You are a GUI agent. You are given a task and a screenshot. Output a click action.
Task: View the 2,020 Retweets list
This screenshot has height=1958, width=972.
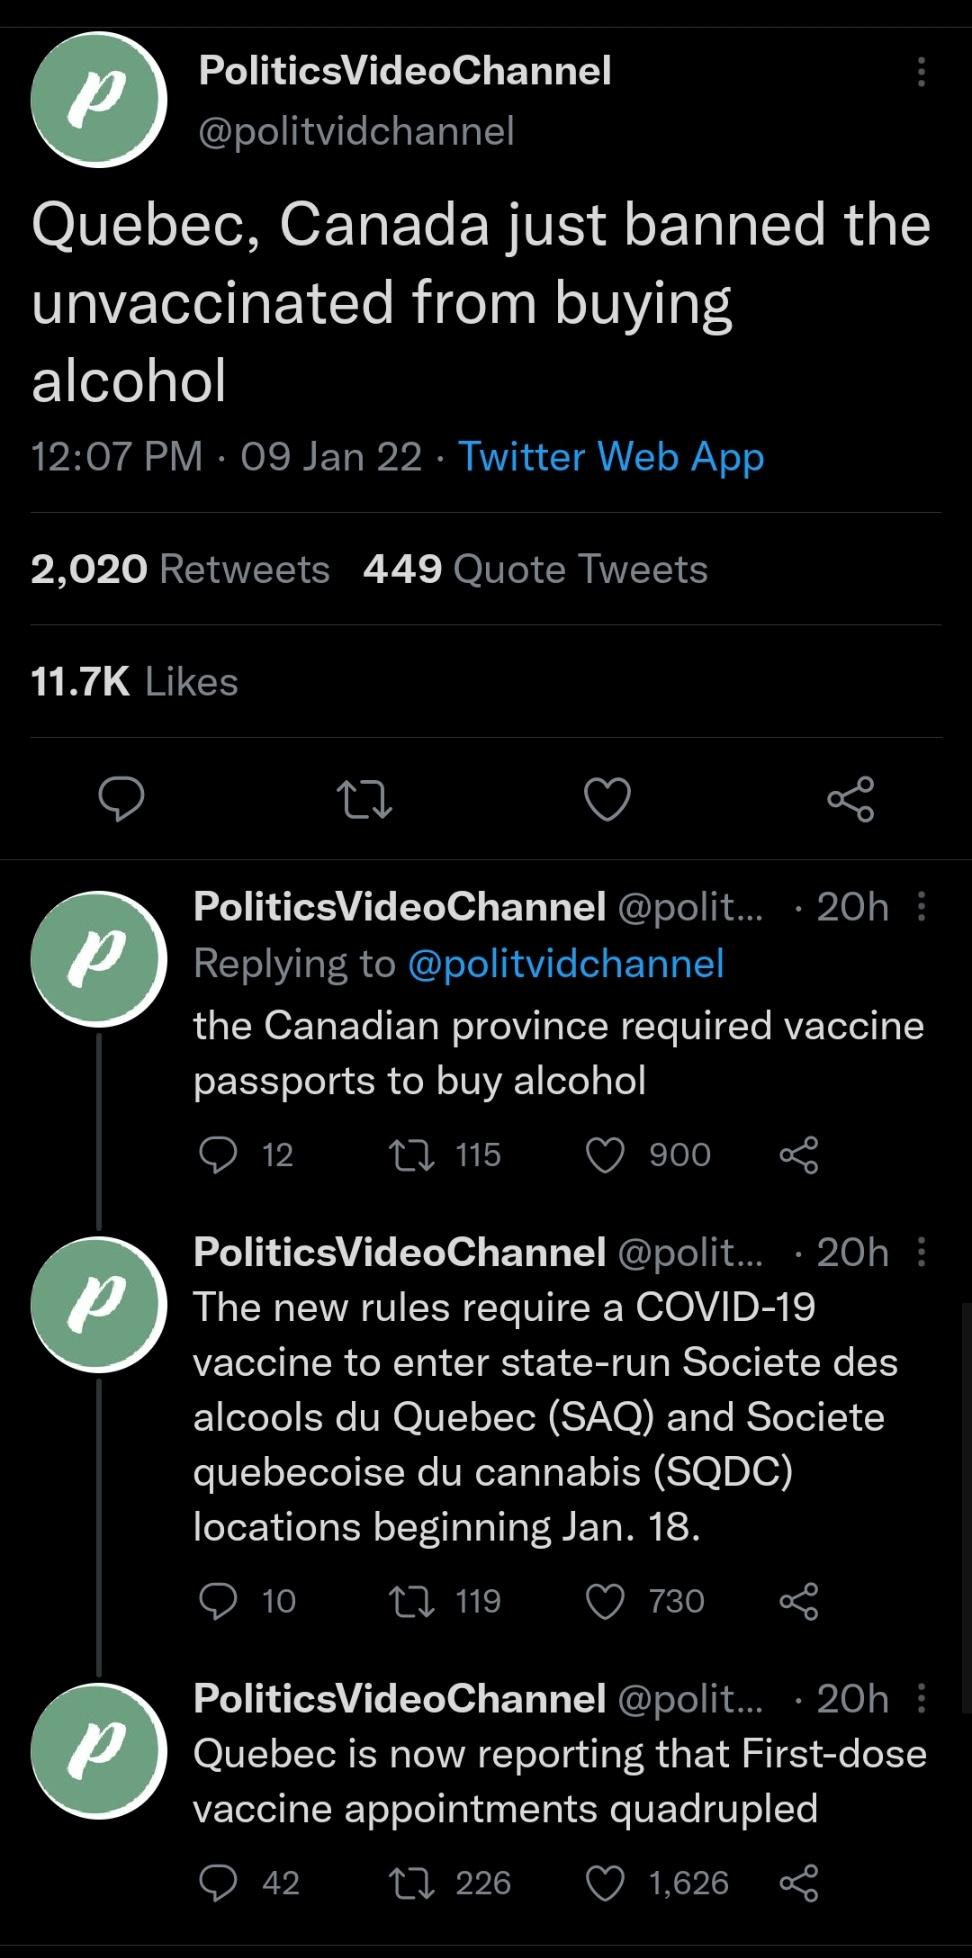pos(180,569)
